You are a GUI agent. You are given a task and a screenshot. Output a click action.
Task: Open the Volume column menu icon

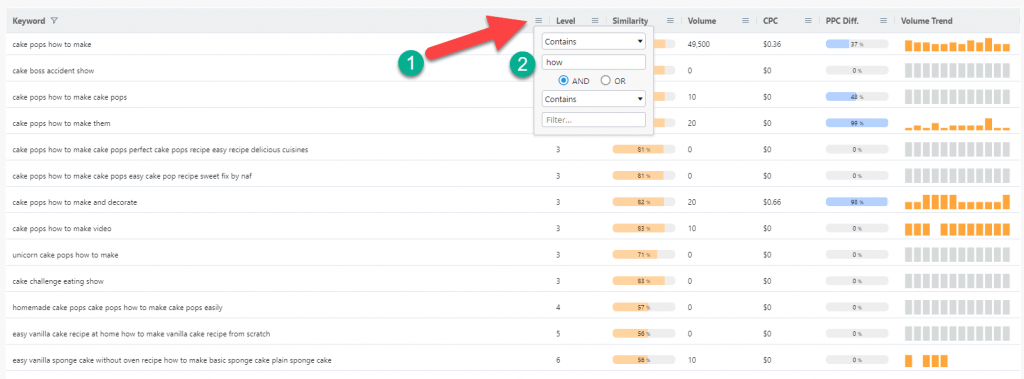pos(745,21)
